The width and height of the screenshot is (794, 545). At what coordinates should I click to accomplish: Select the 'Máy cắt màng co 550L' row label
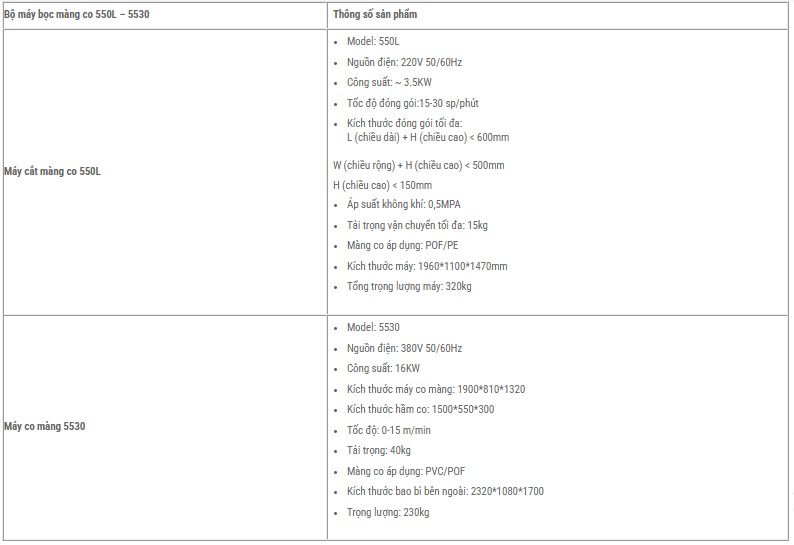pos(52,172)
